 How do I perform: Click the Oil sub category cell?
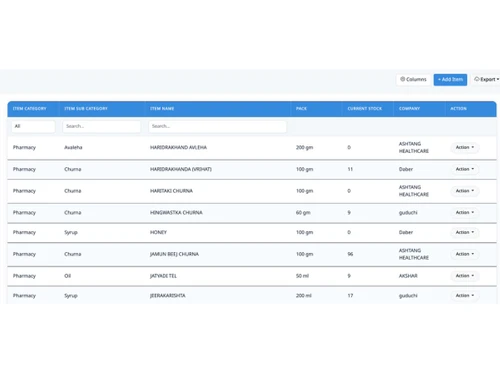(x=68, y=276)
